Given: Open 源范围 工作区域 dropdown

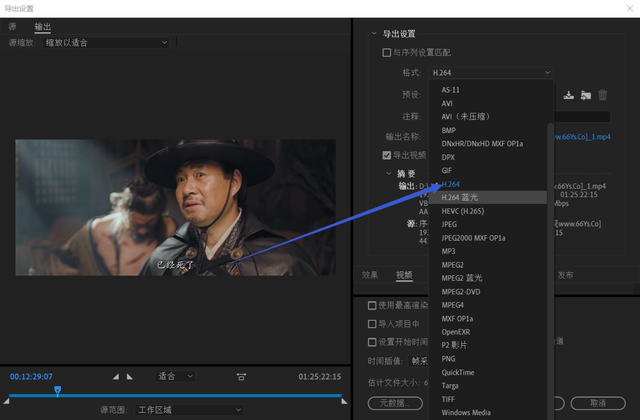Looking at the screenshot, I should [x=189, y=409].
